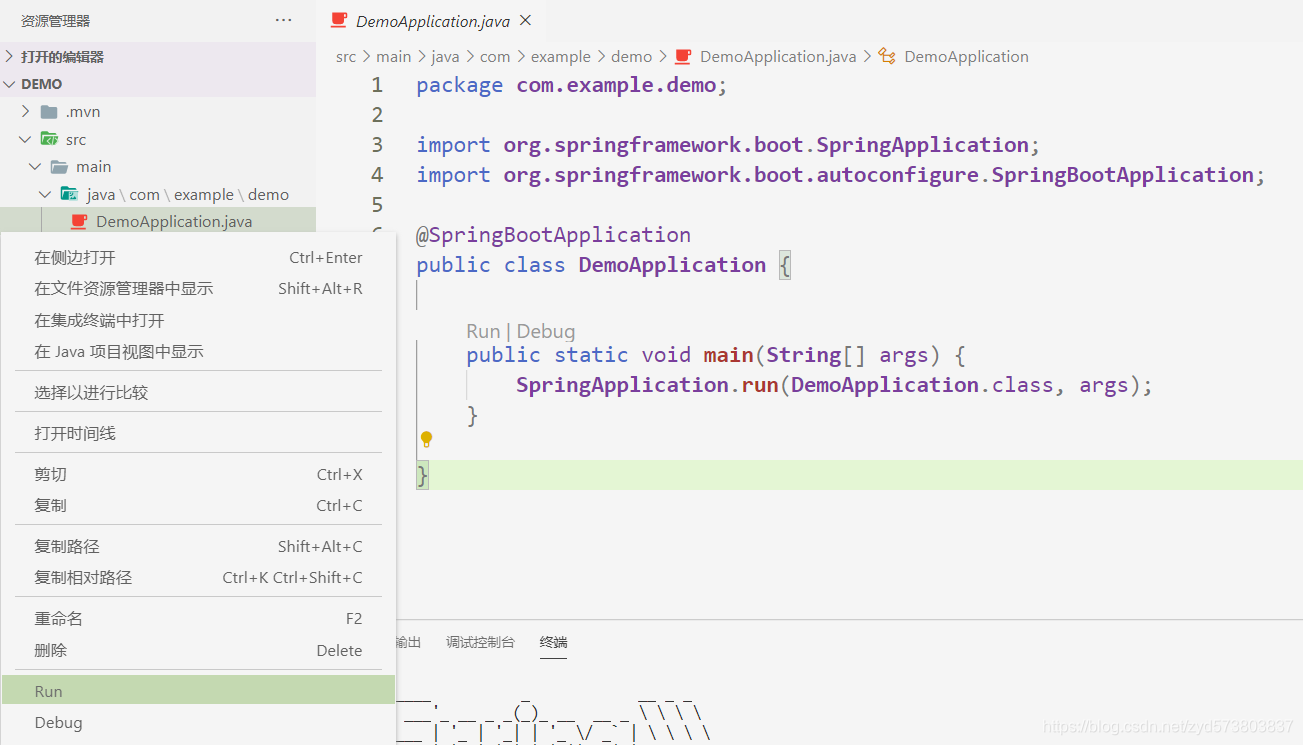Click src in the breadcrumb path
This screenshot has height=745, width=1303.
346,56
